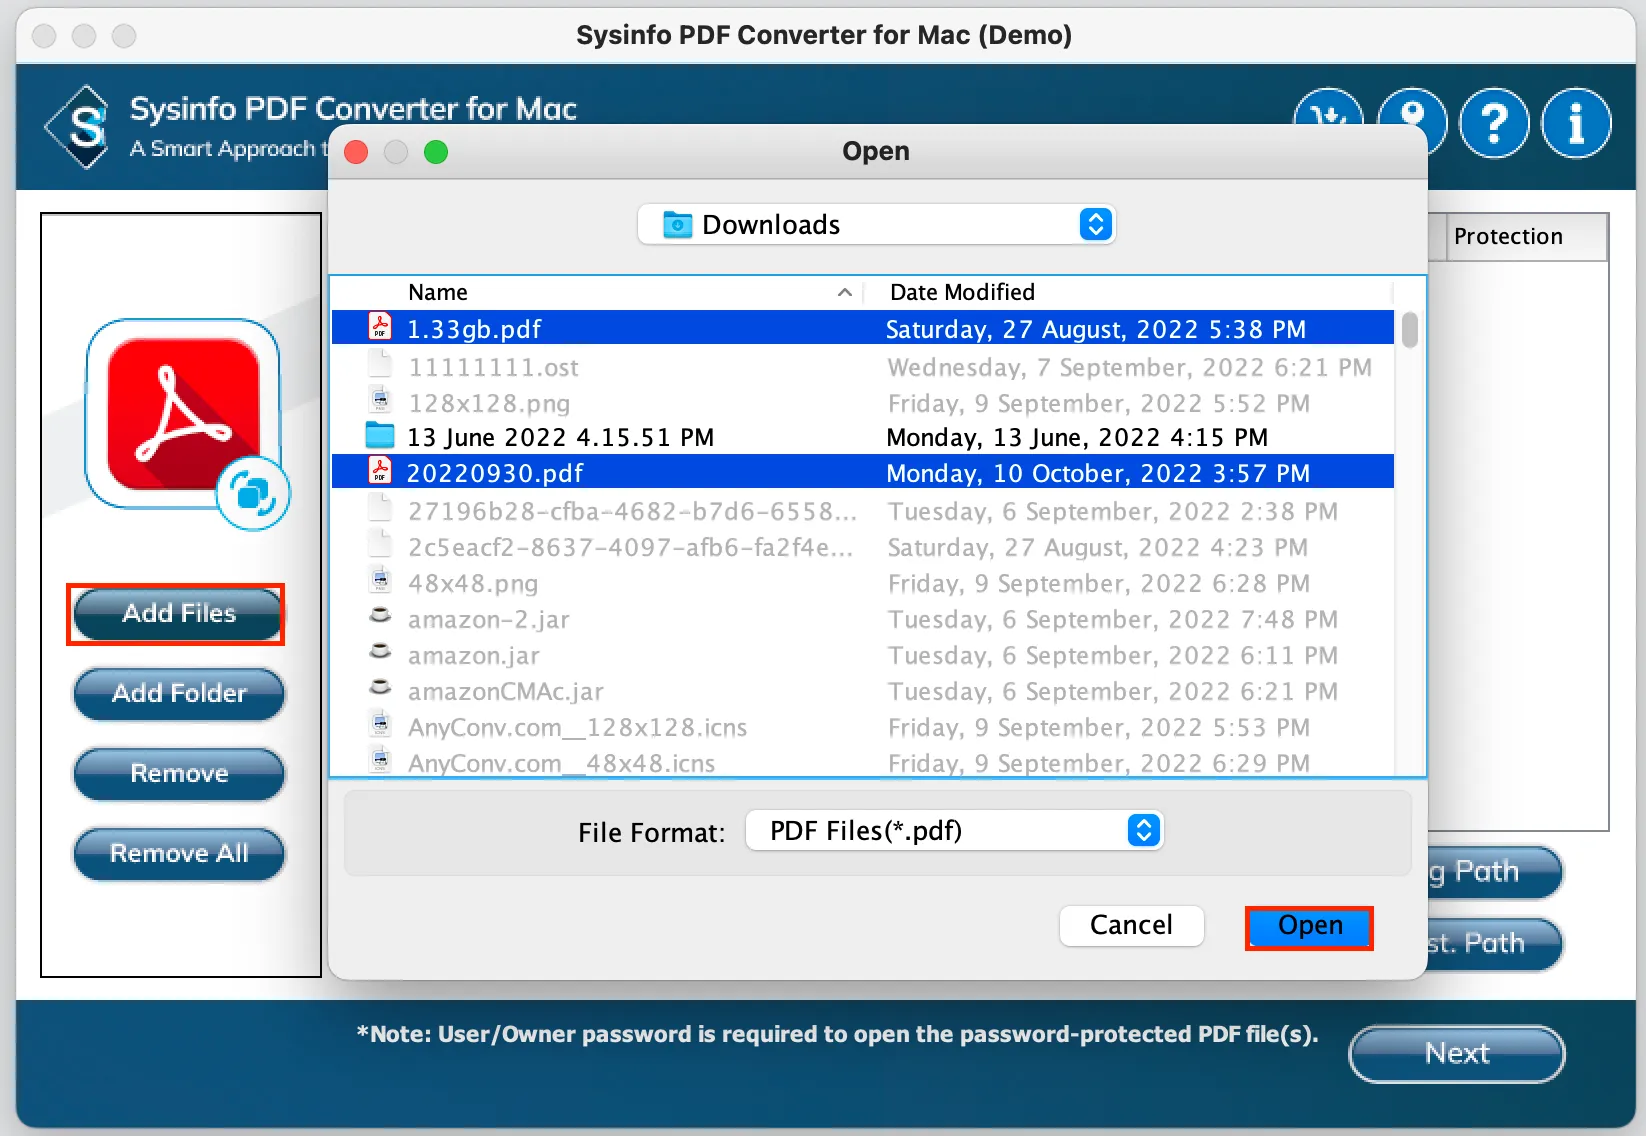Screen dimensions: 1646x1136
Task: Click the Open button in dialog
Action: [1309, 926]
